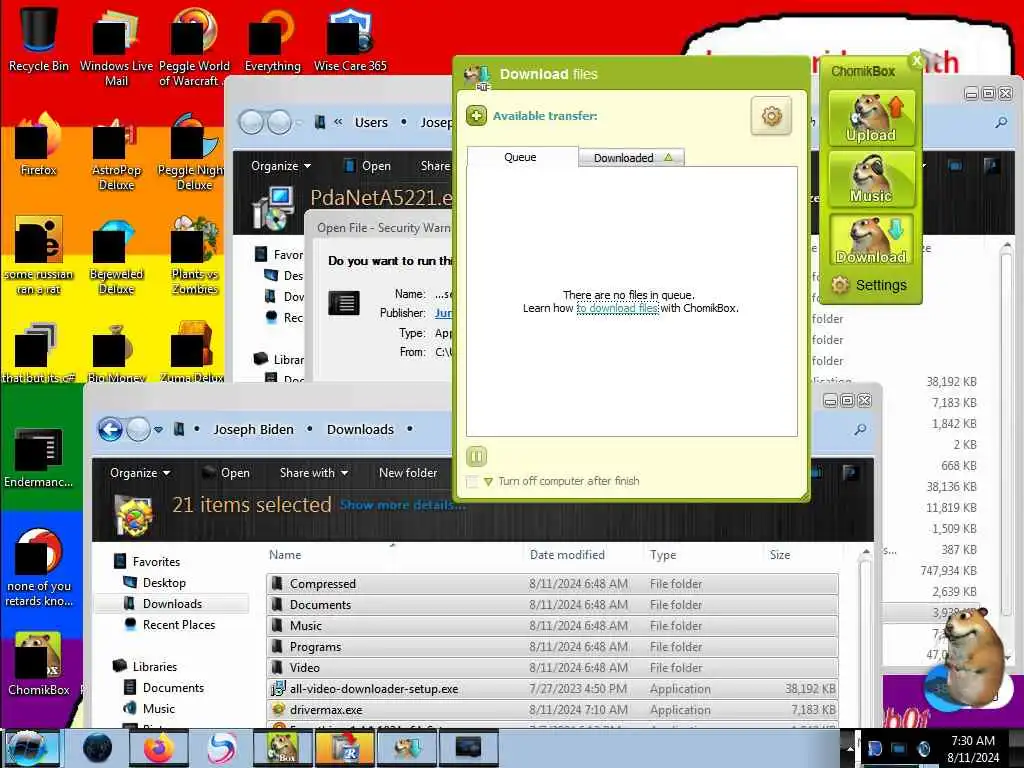This screenshot has height=768, width=1024.
Task: Open Bejeweled Deluxe desktop icon
Action: [x=116, y=257]
